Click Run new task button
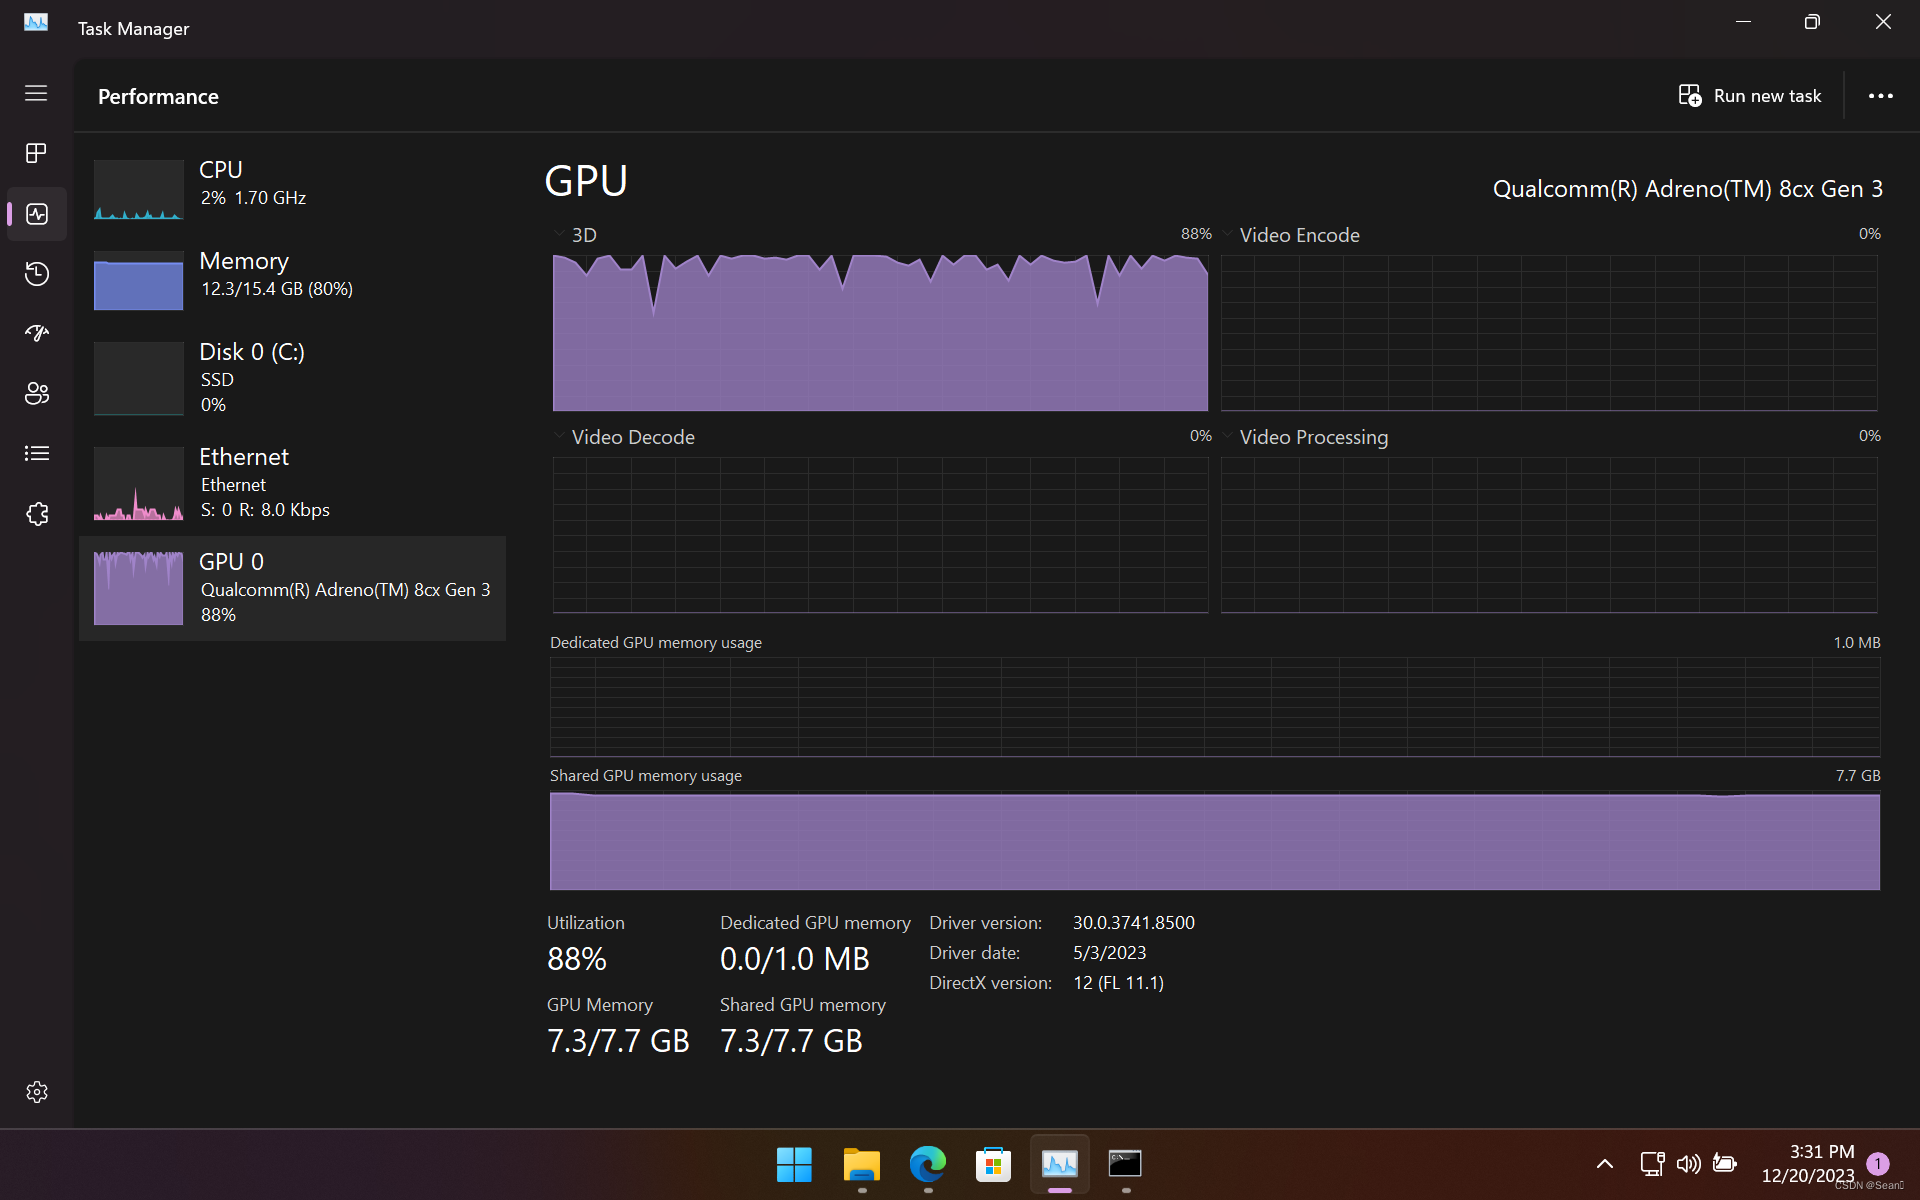 (x=1750, y=96)
